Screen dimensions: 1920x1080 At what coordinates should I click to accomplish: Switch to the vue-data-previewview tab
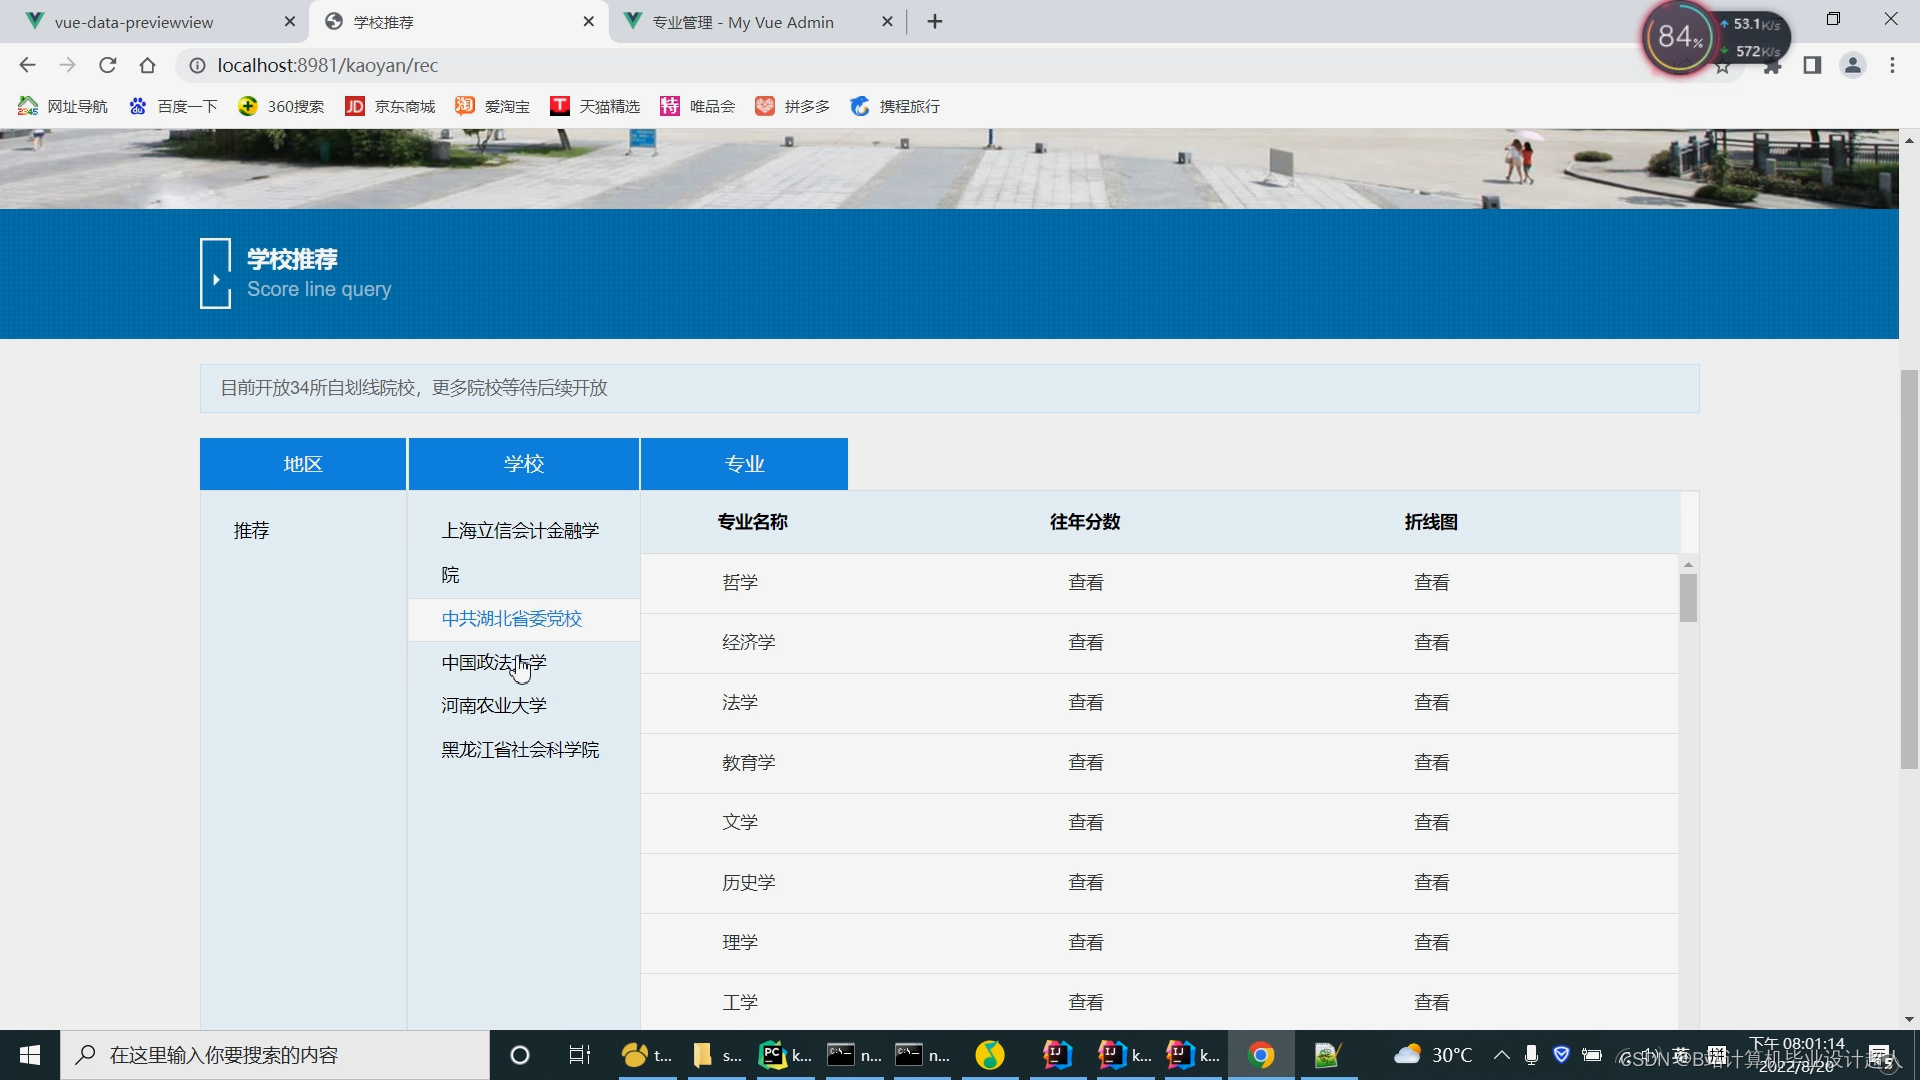coord(134,22)
